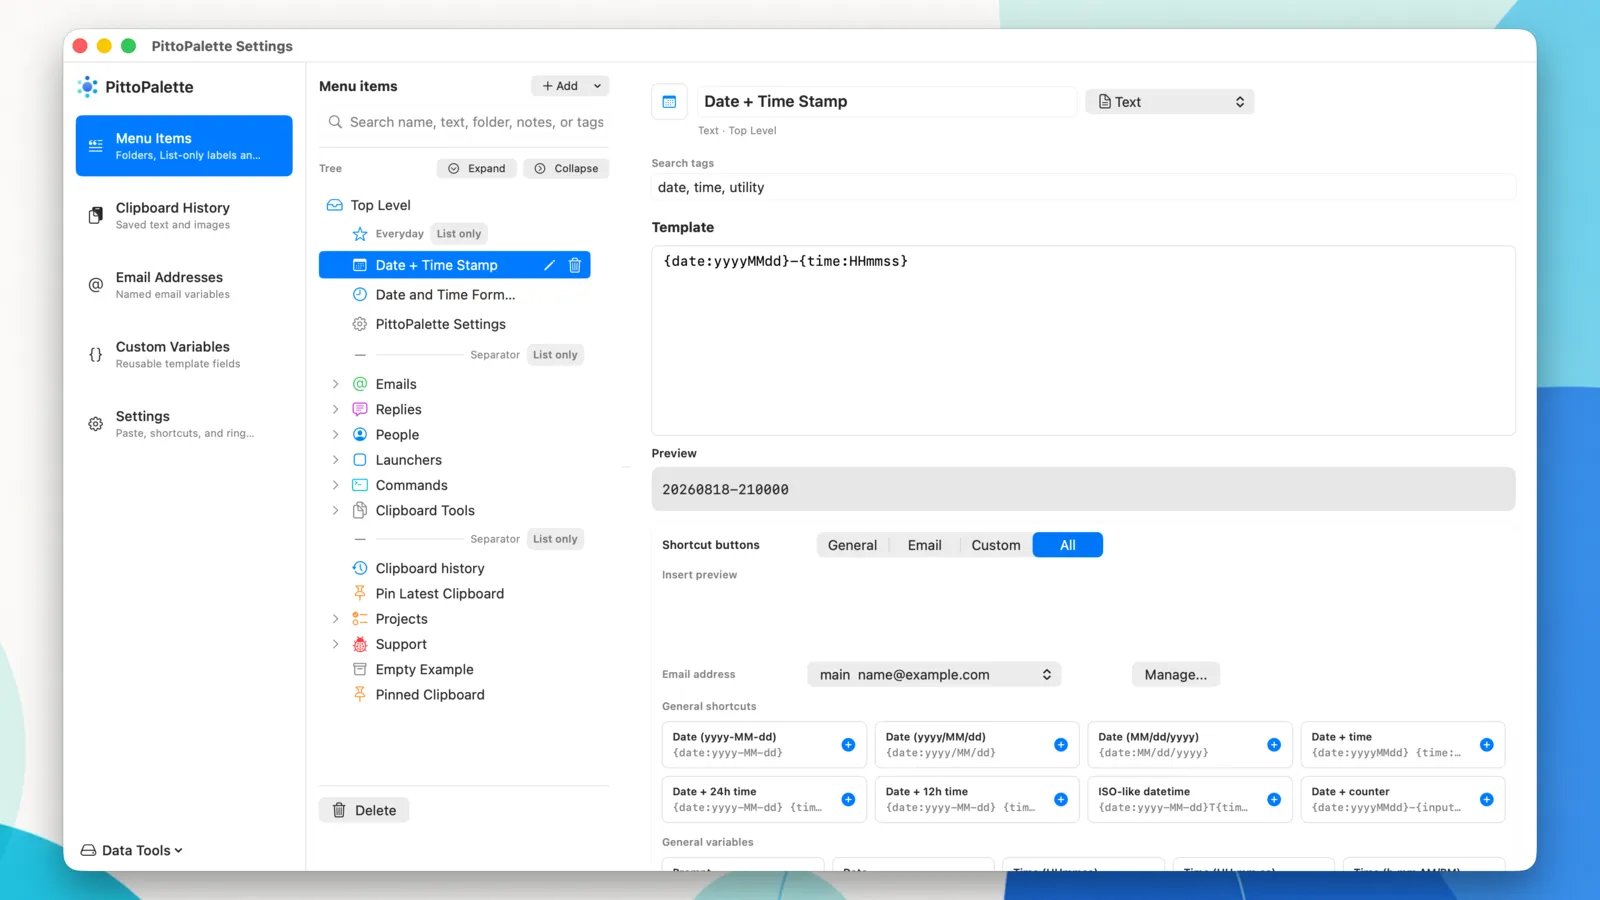
Task: Select the All shortcut buttons tab
Action: pyautogui.click(x=1068, y=545)
